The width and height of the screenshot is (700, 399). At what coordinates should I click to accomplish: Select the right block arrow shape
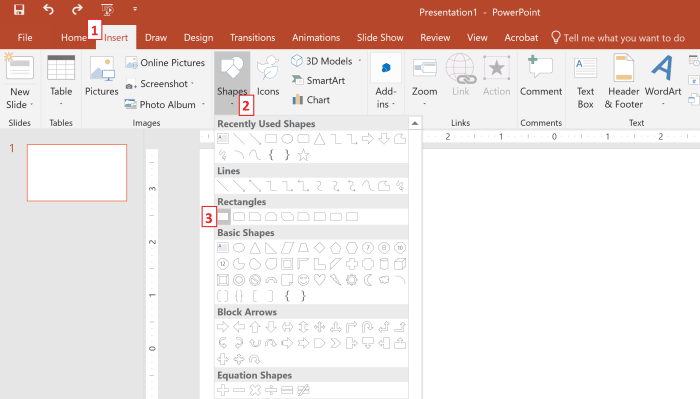pos(222,327)
